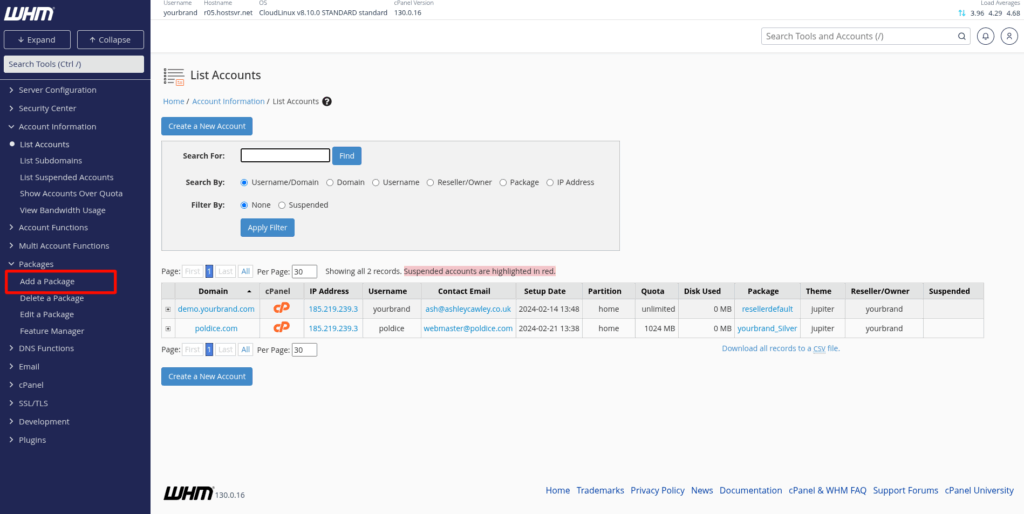The image size is (1024, 514).
Task: Open List Suspended Accounts menu item
Action: pyautogui.click(x=66, y=177)
